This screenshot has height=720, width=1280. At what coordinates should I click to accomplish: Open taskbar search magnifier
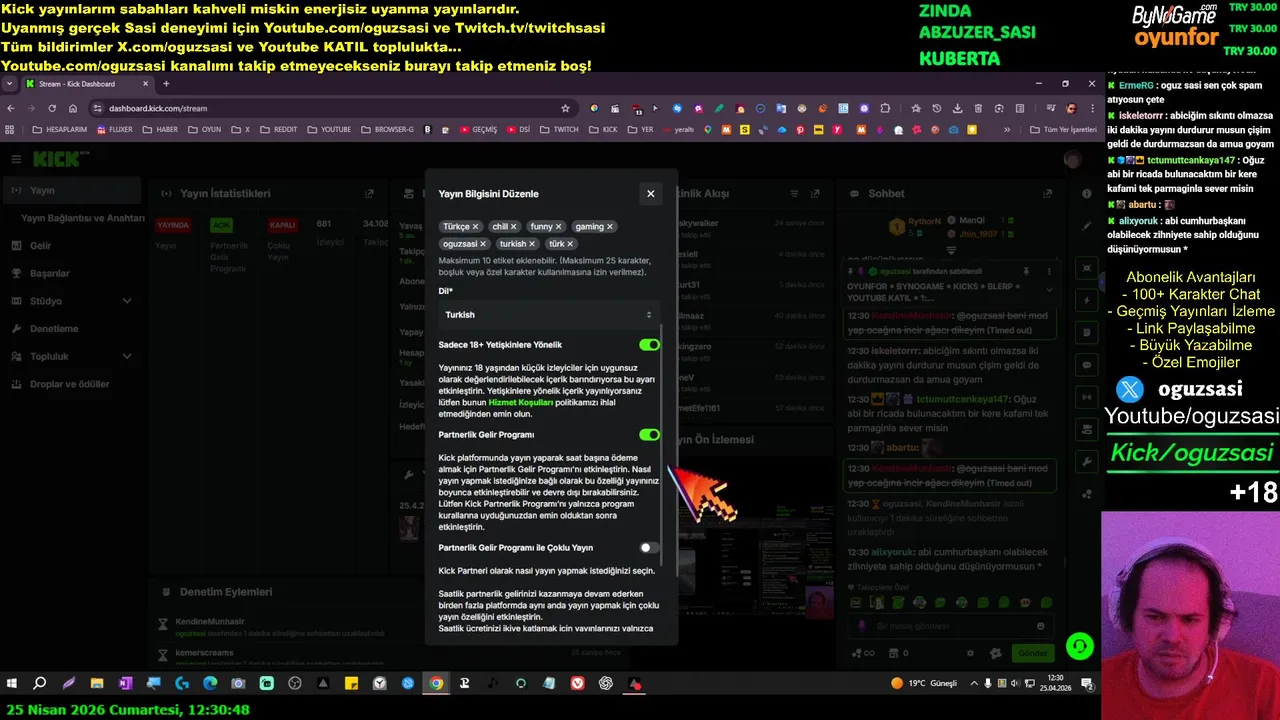(x=40, y=684)
